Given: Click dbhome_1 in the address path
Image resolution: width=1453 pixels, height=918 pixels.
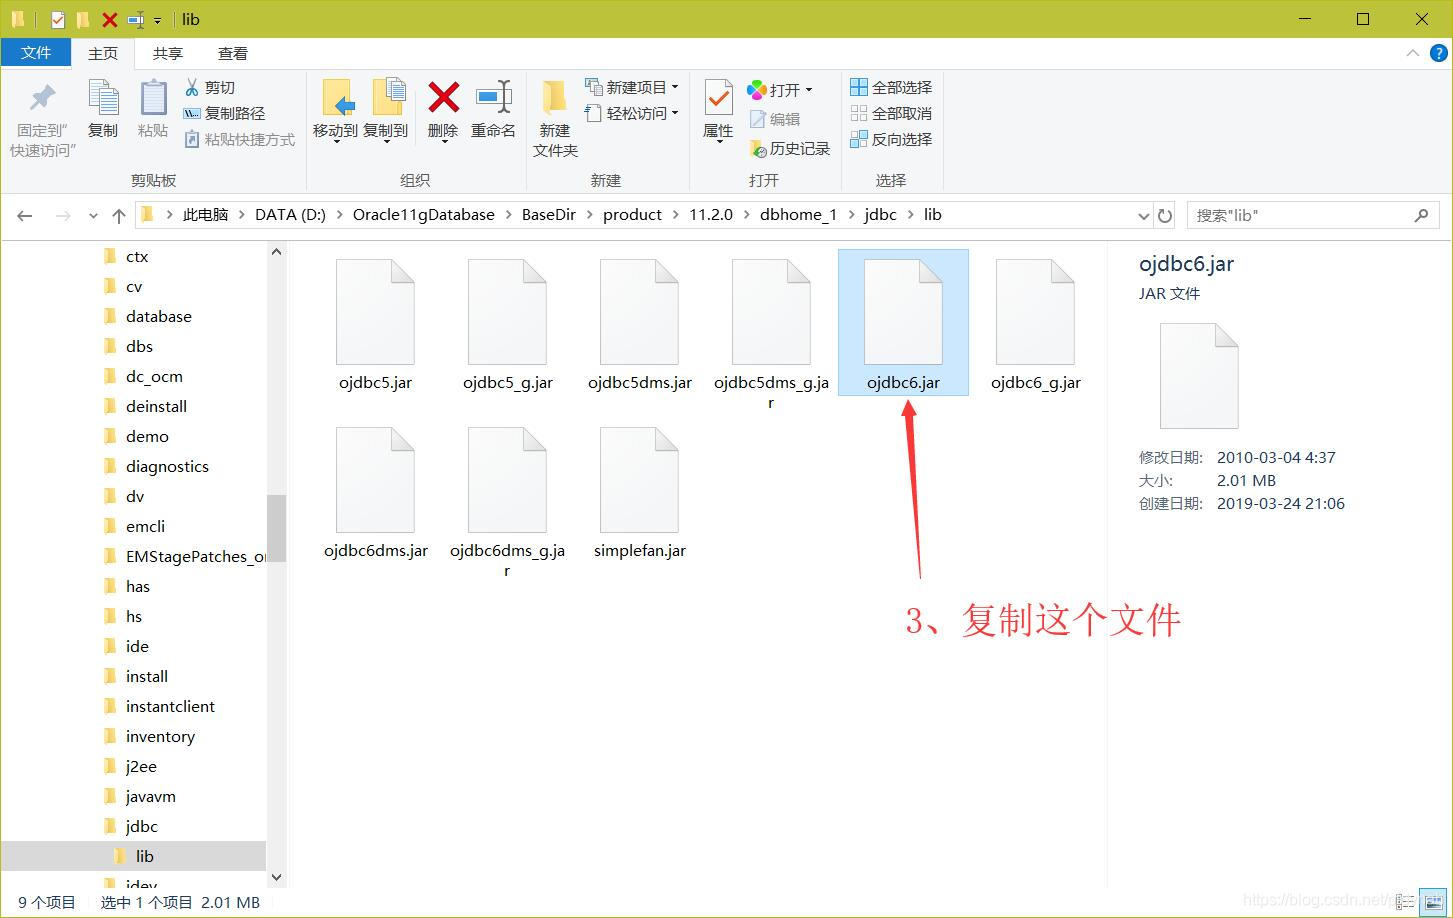Looking at the screenshot, I should [798, 215].
